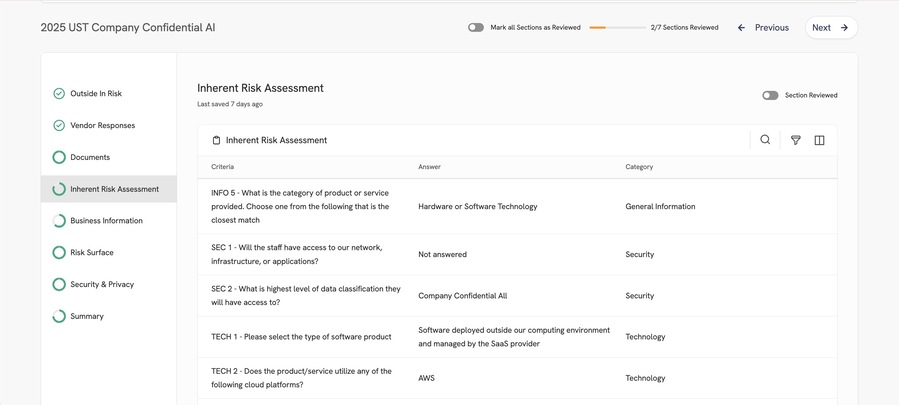The height and width of the screenshot is (405, 899).
Task: Select the INFO 5 criteria row text
Action: click(300, 207)
